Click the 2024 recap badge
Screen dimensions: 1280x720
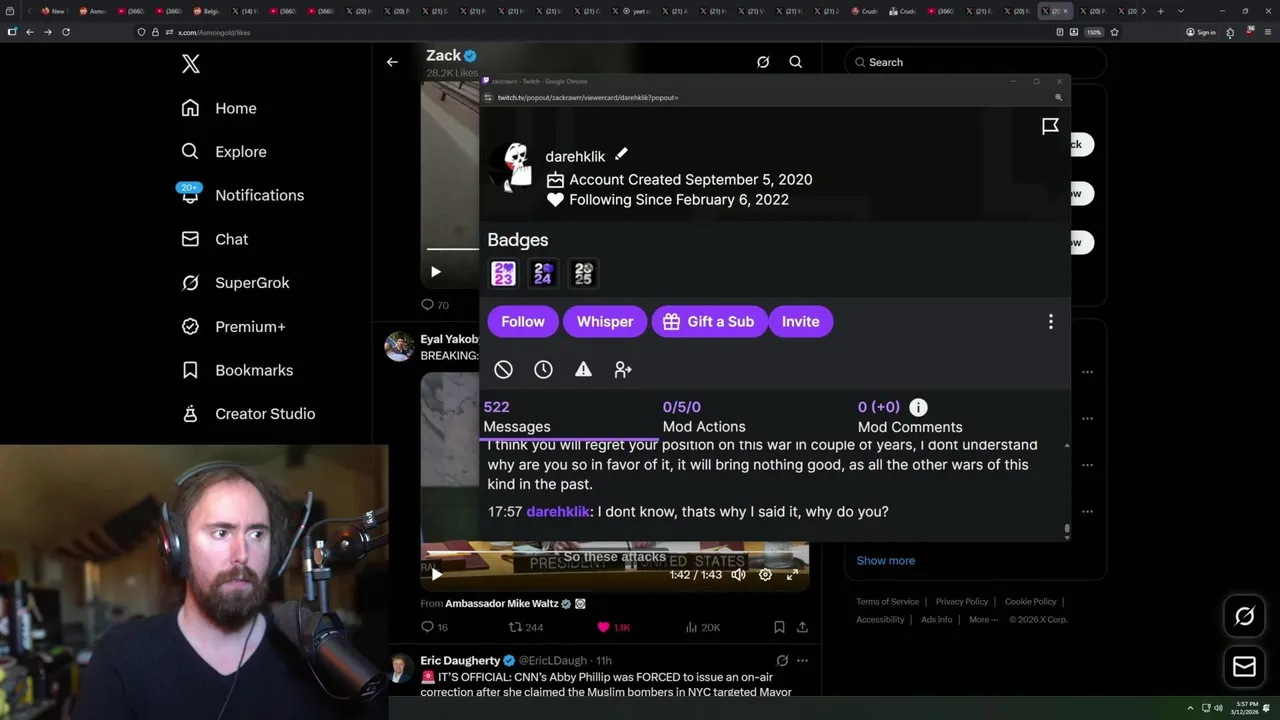[x=543, y=273]
